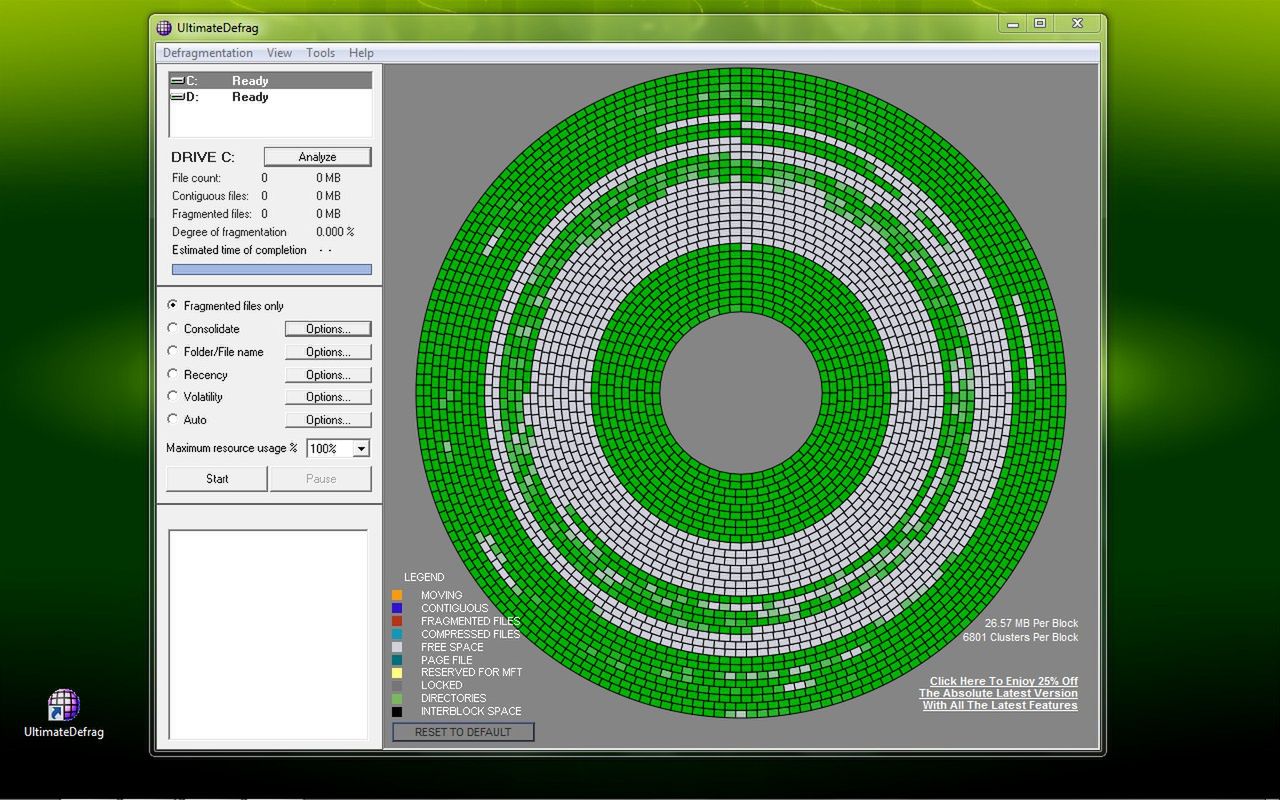Click the COMPRESSED FILES legend swatch
The height and width of the screenshot is (800, 1280).
click(x=397, y=634)
